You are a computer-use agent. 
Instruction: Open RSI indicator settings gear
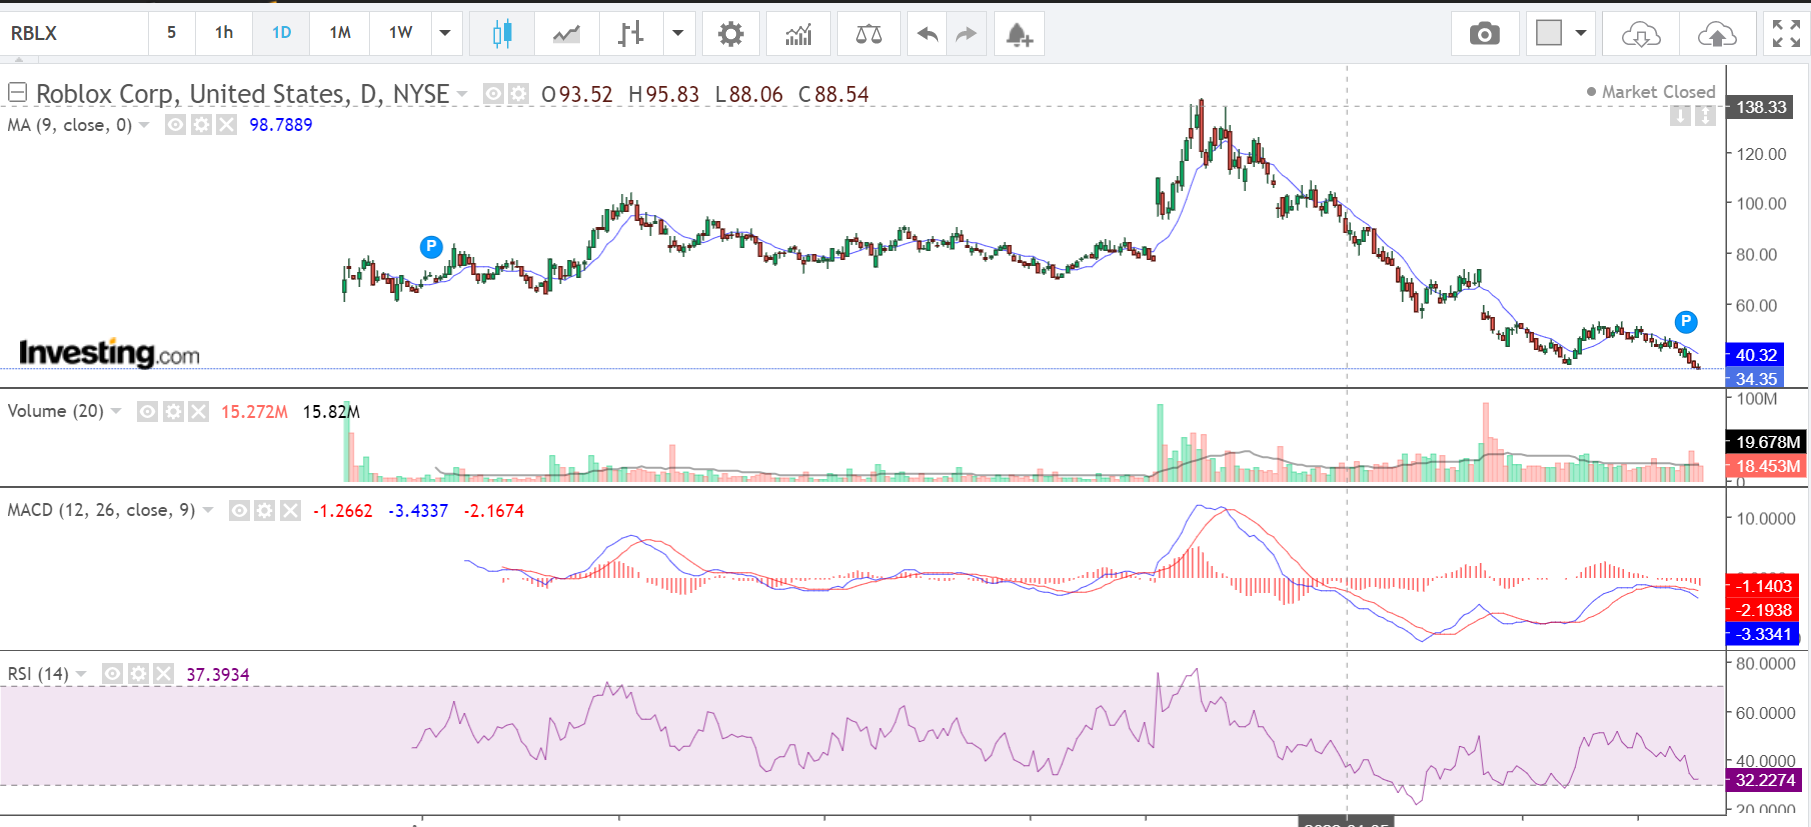pyautogui.click(x=138, y=674)
